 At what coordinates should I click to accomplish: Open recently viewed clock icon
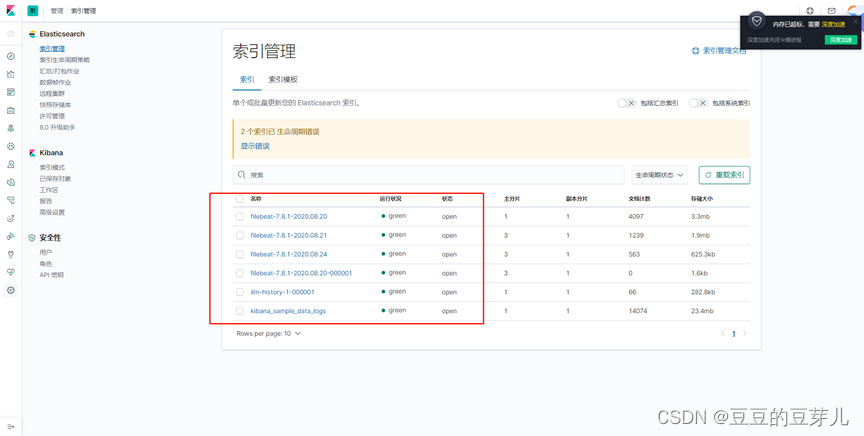coord(10,34)
